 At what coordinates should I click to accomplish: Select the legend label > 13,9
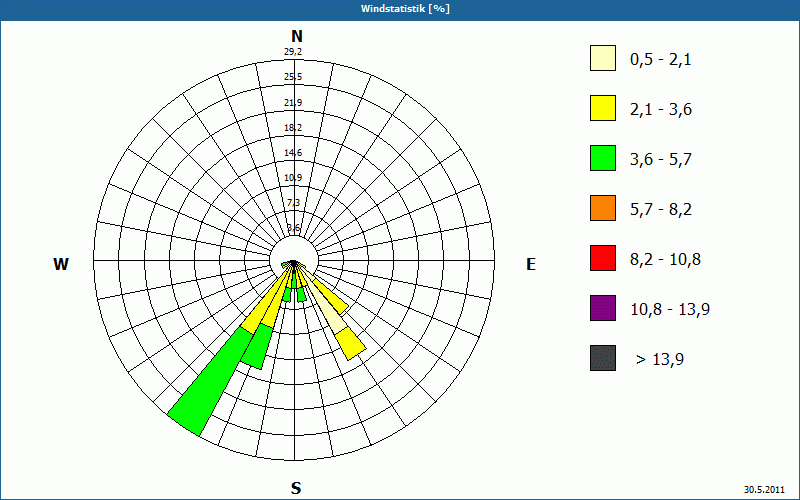click(x=660, y=360)
